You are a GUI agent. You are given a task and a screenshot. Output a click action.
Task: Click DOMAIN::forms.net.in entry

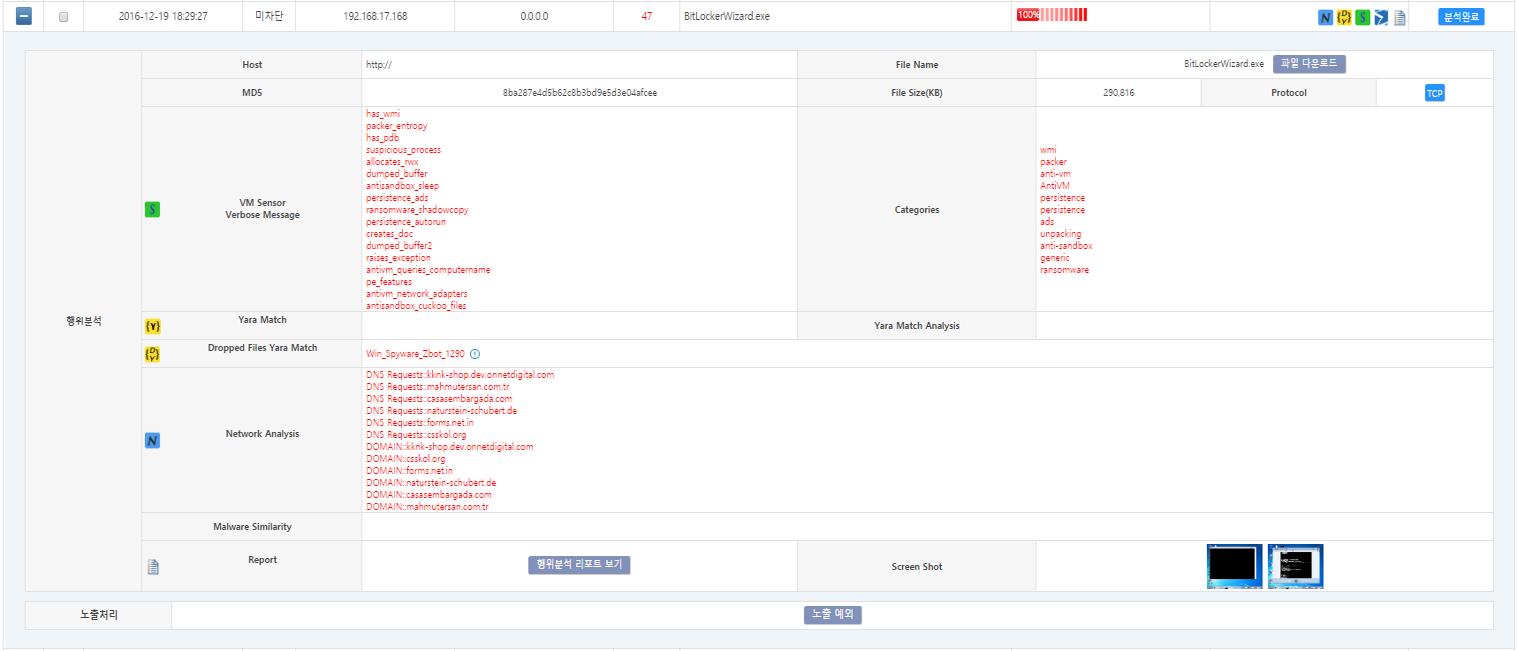(x=409, y=471)
